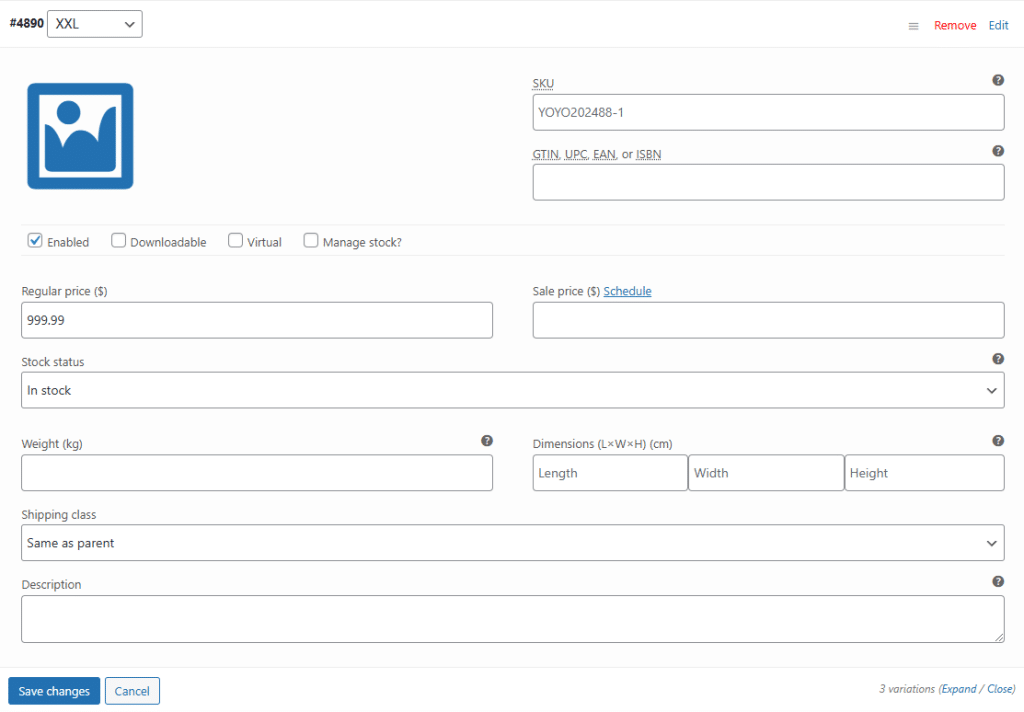Open the GTIN, UPC, EAN help icon
The height and width of the screenshot is (712, 1024).
pos(998,151)
